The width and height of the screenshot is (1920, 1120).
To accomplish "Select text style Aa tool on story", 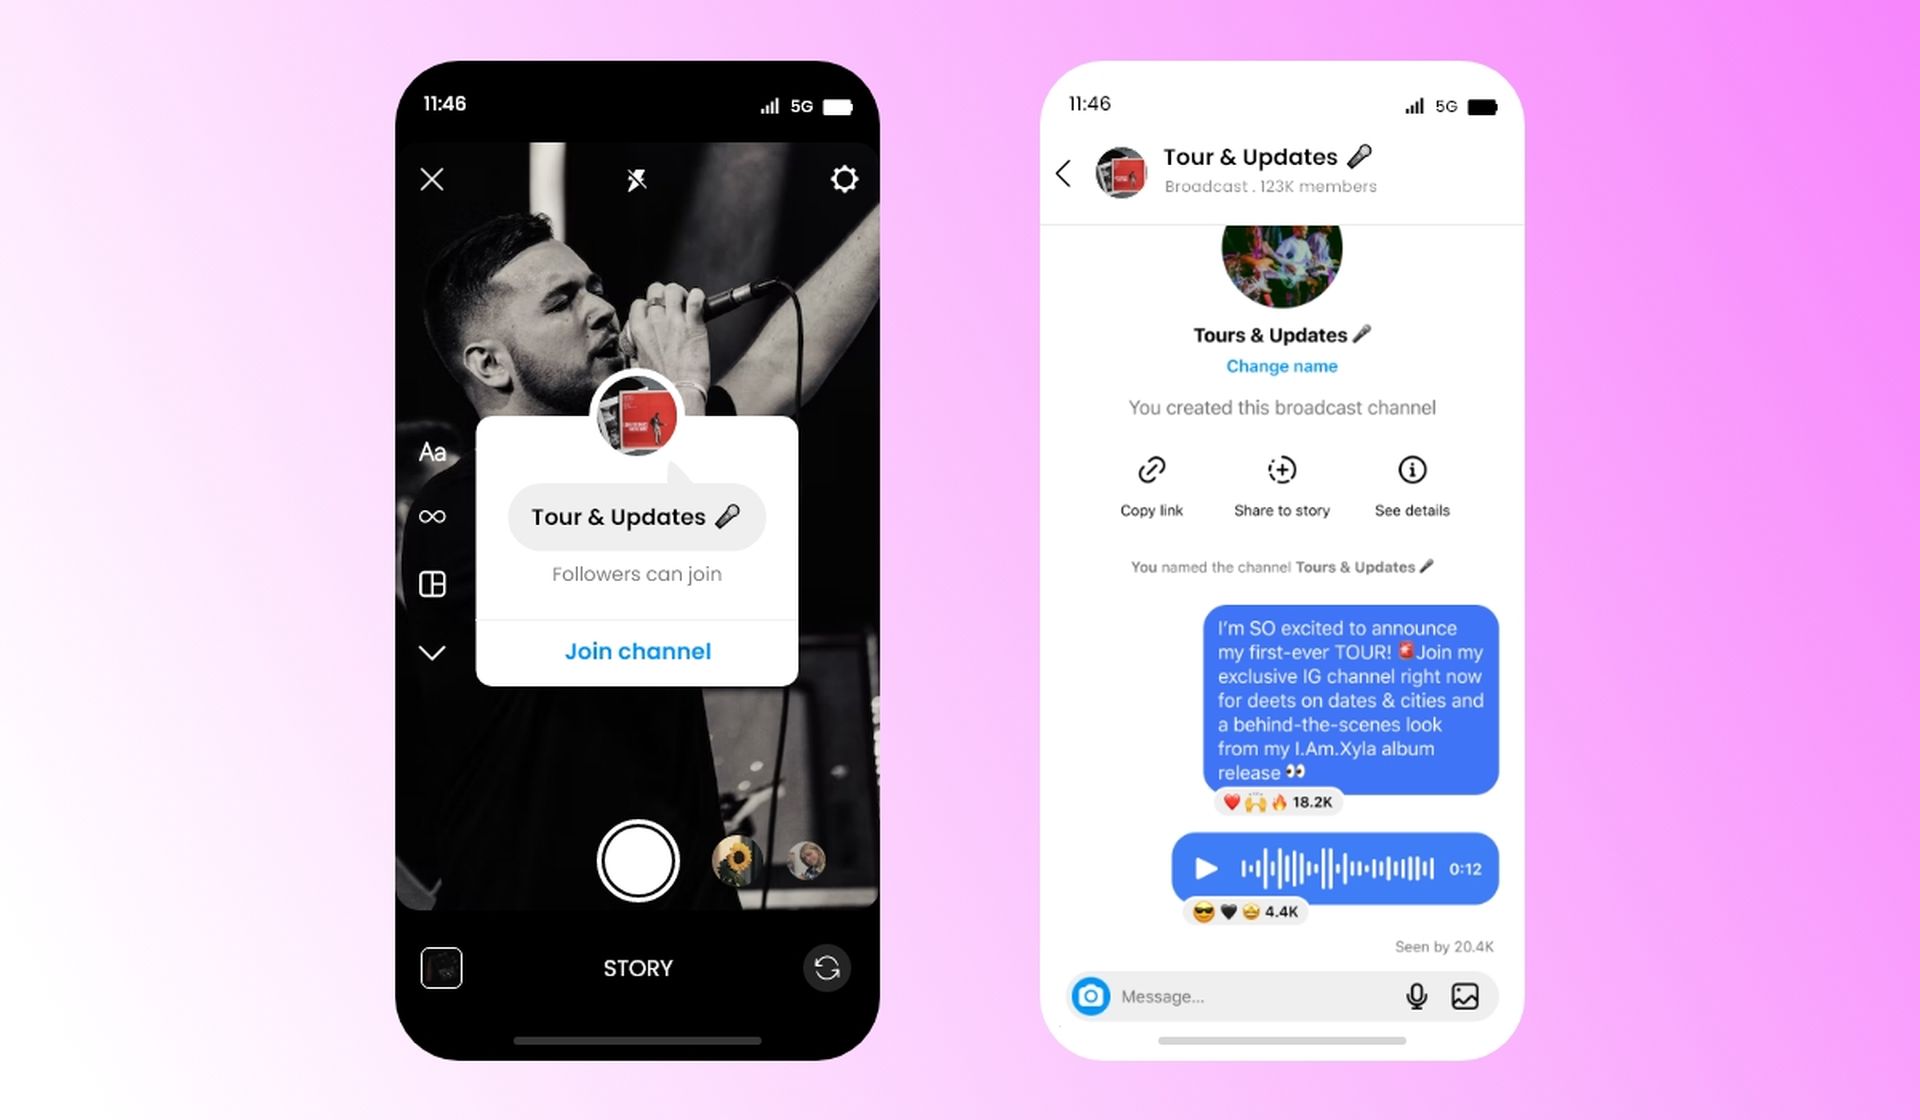I will pos(435,449).
